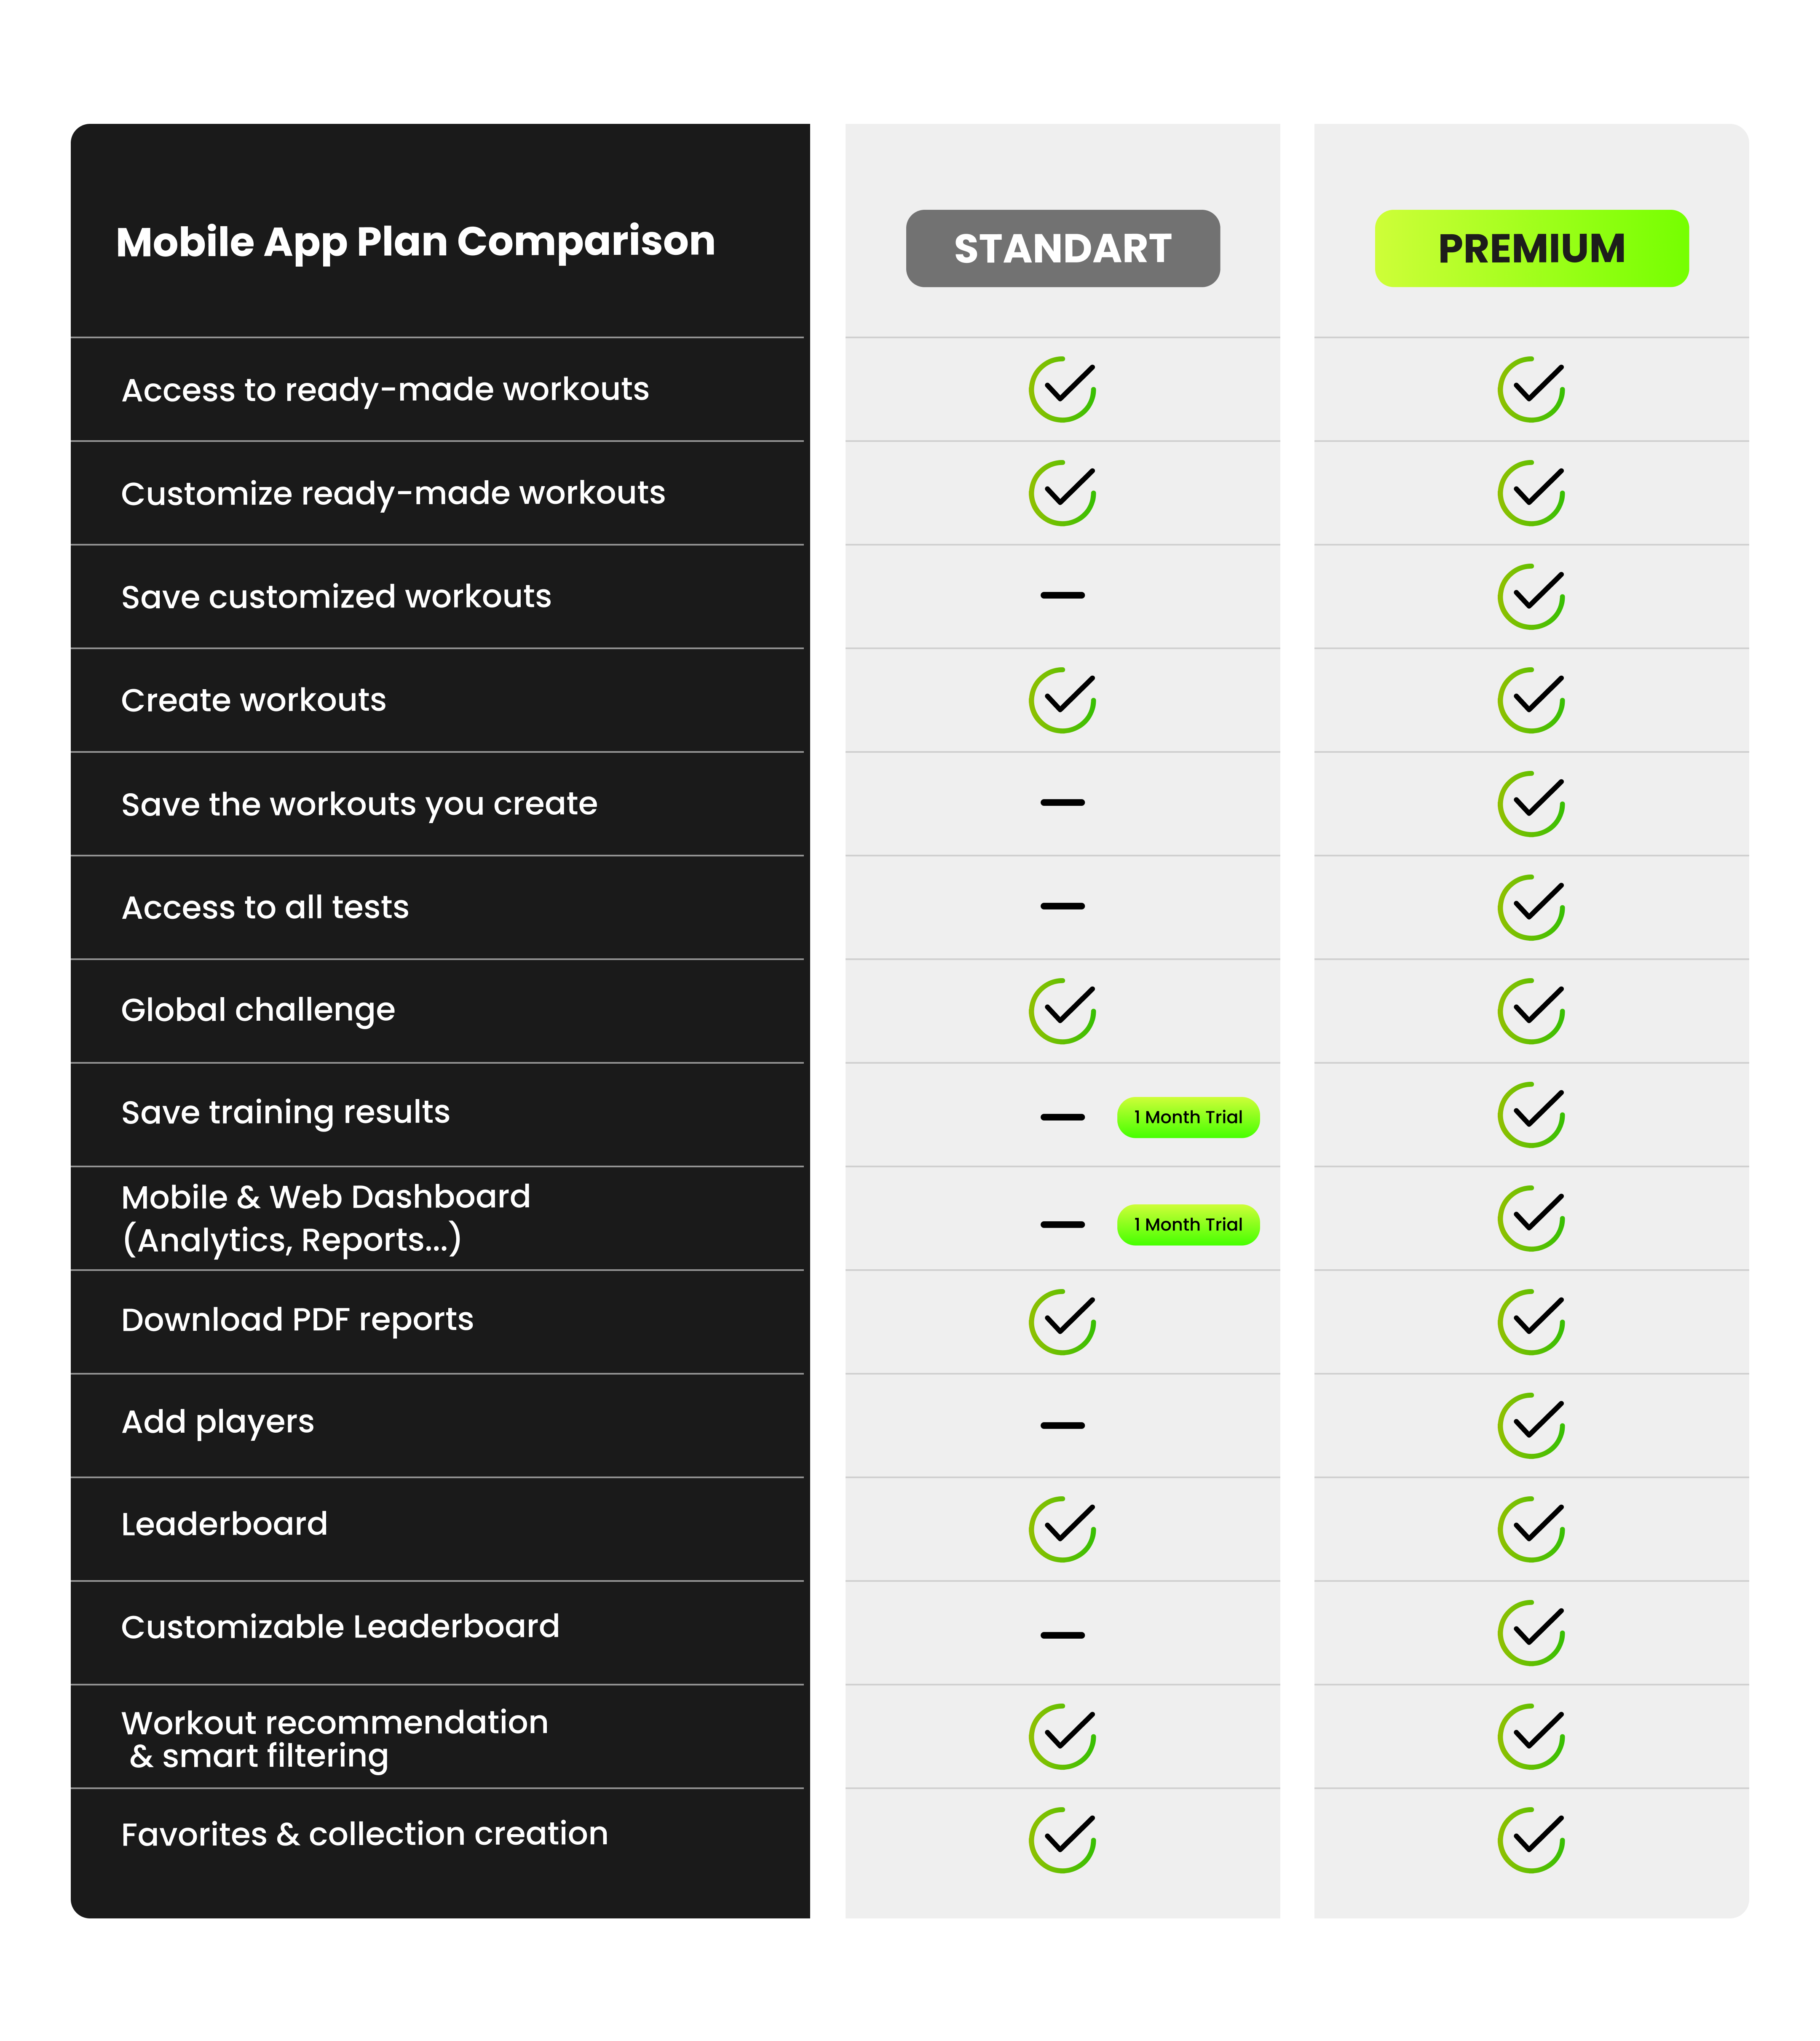Click Standart checkmark for Download PDF reports
Viewport: 1820px width, 2041px height.
tap(1062, 1321)
